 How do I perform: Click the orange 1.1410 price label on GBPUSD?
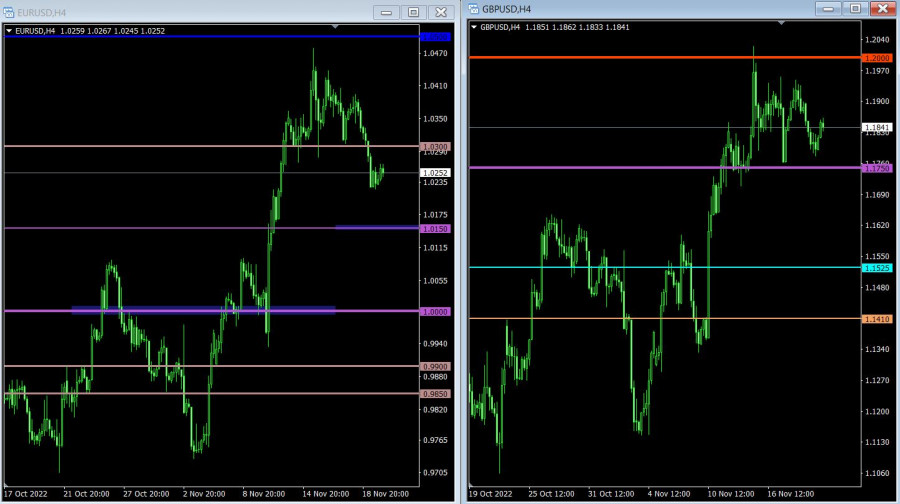[x=877, y=319]
